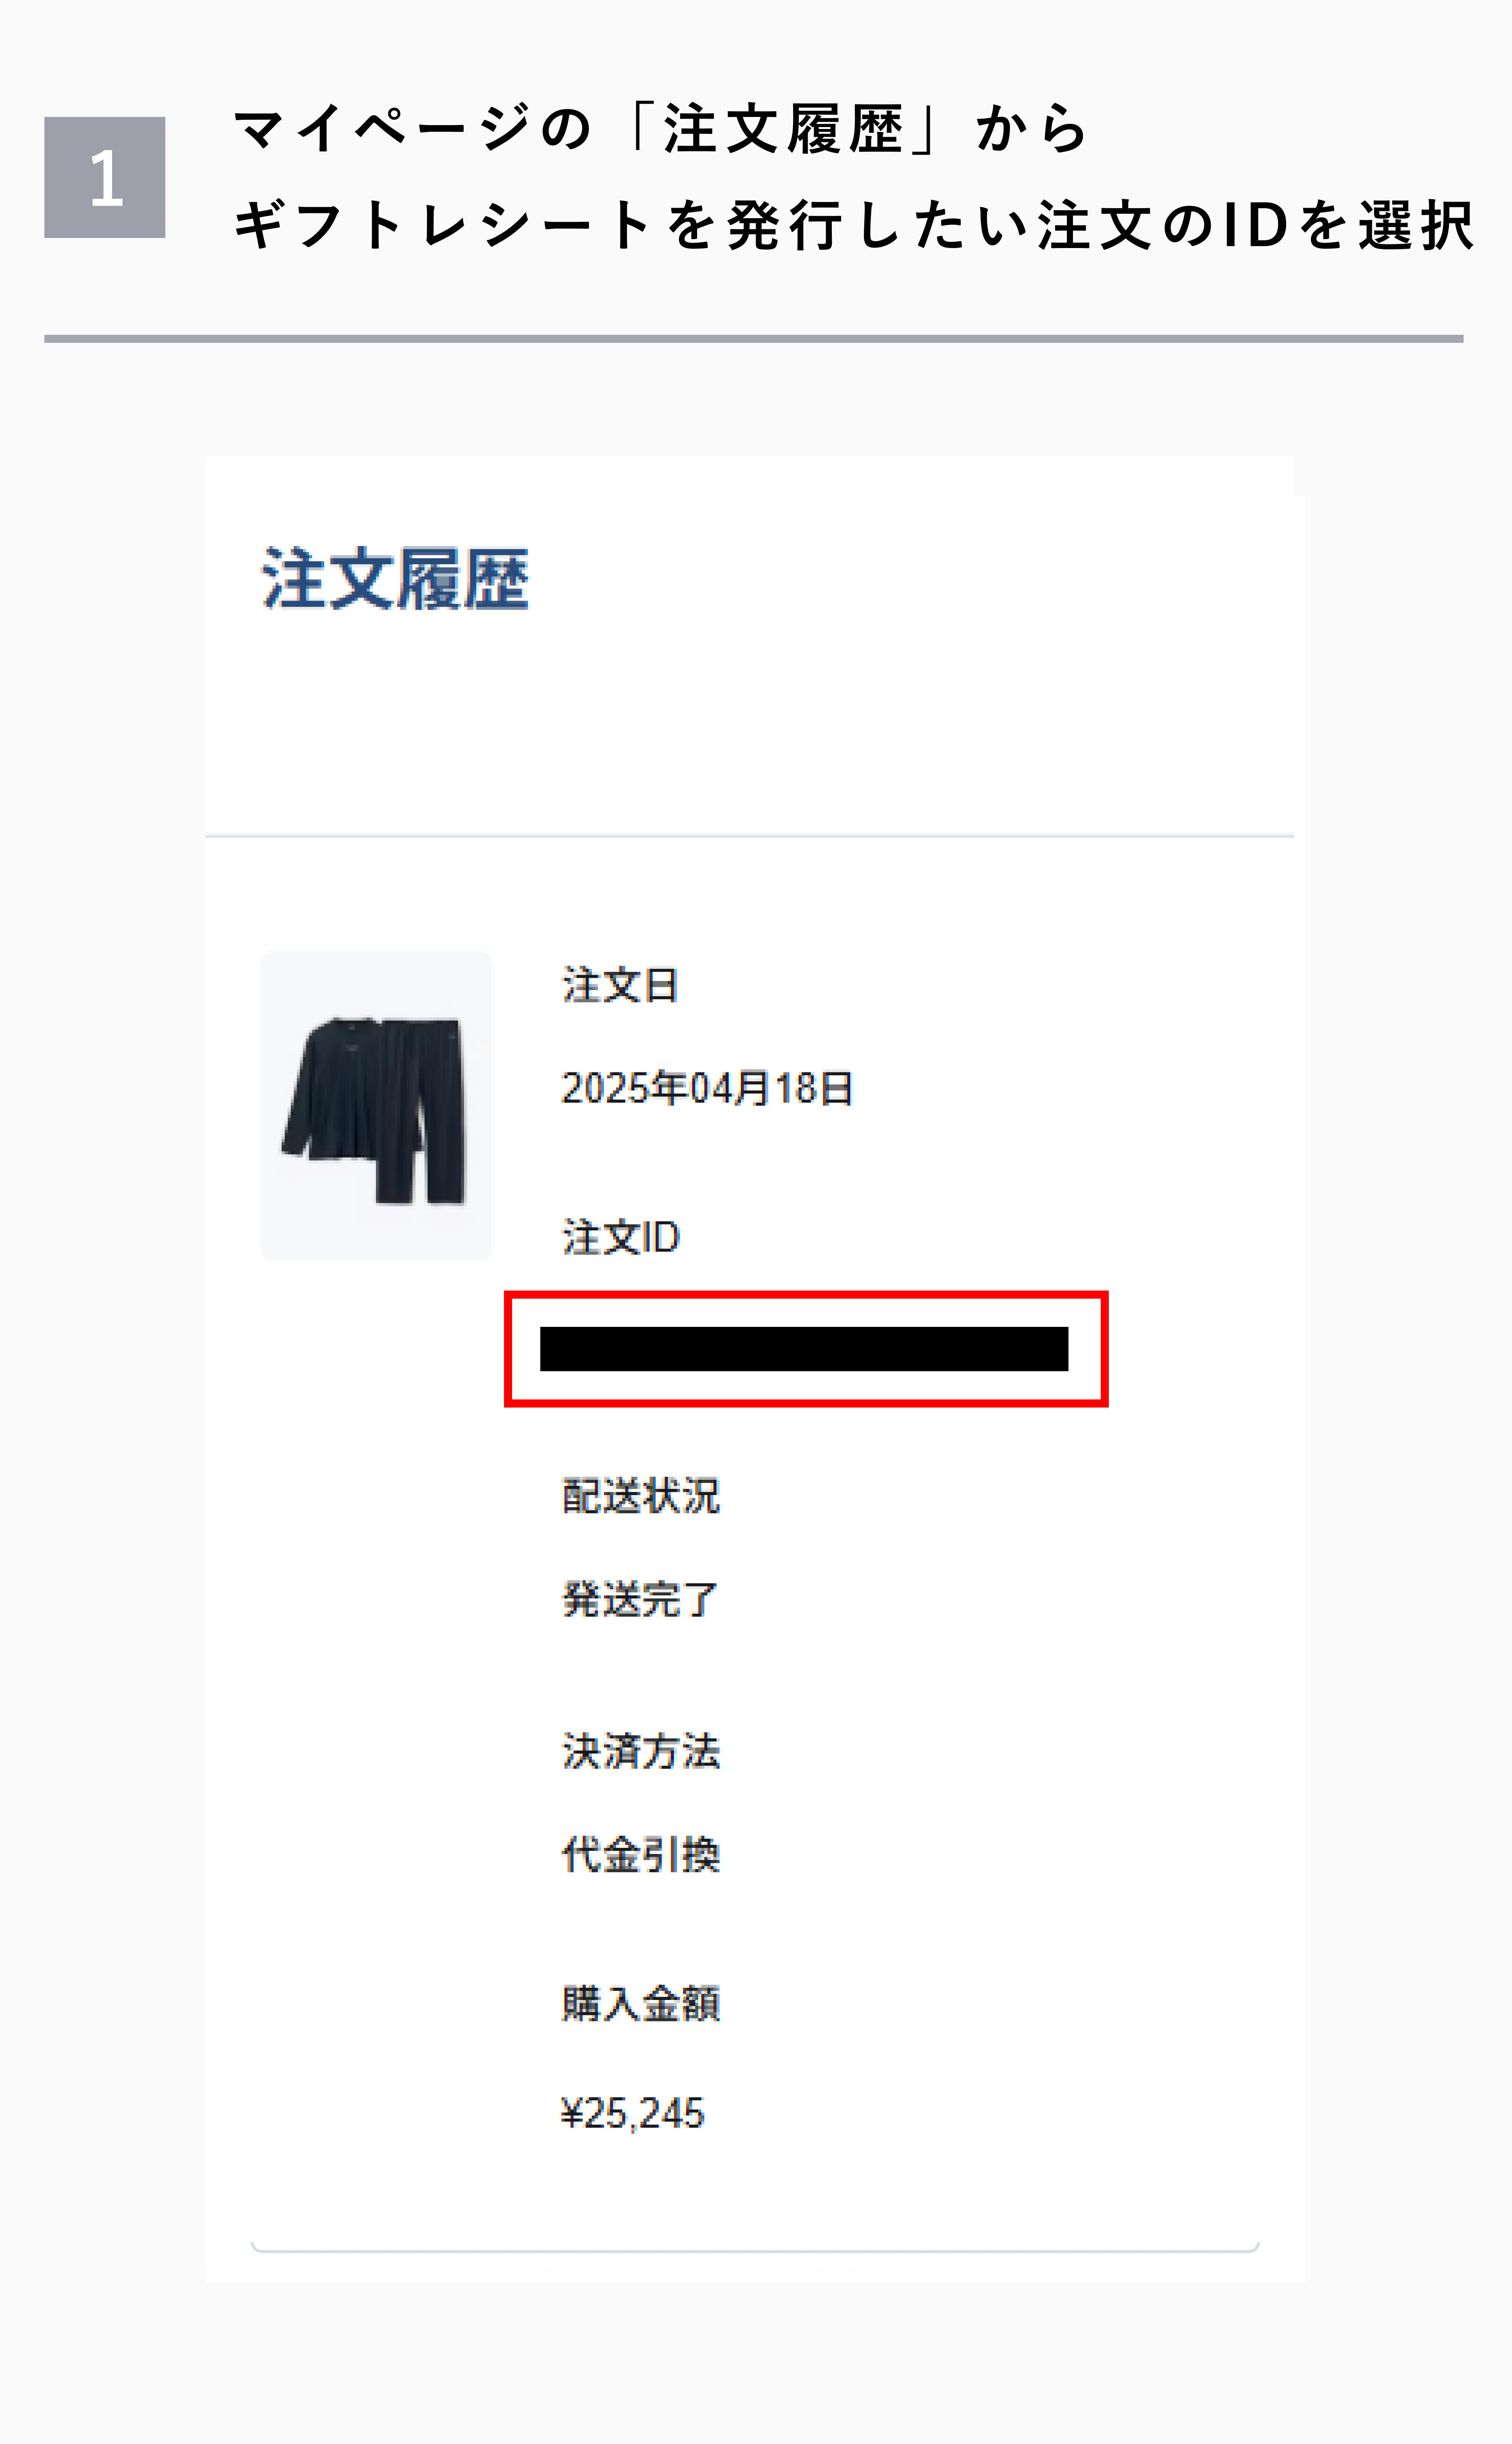The image size is (1512, 2444).
Task: Click the gray step number 1 badge
Action: click(105, 178)
